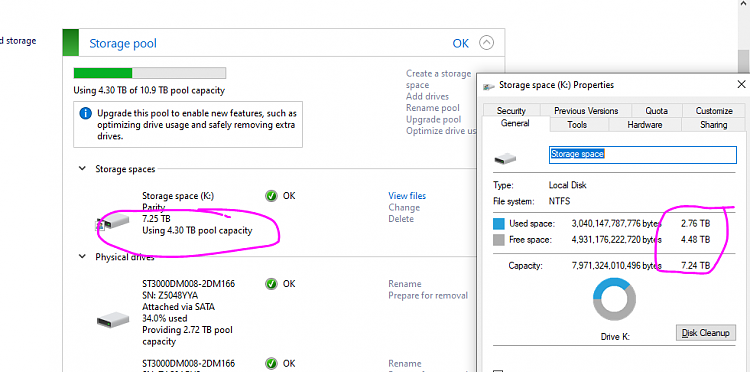The height and width of the screenshot is (372, 750).
Task: Open the Security tab in Properties
Action: click(511, 110)
